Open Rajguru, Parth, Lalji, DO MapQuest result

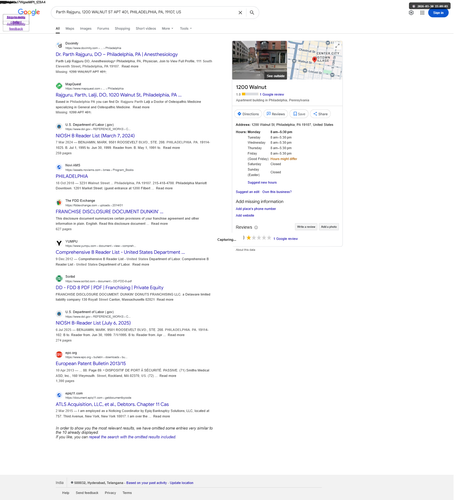click(x=119, y=95)
